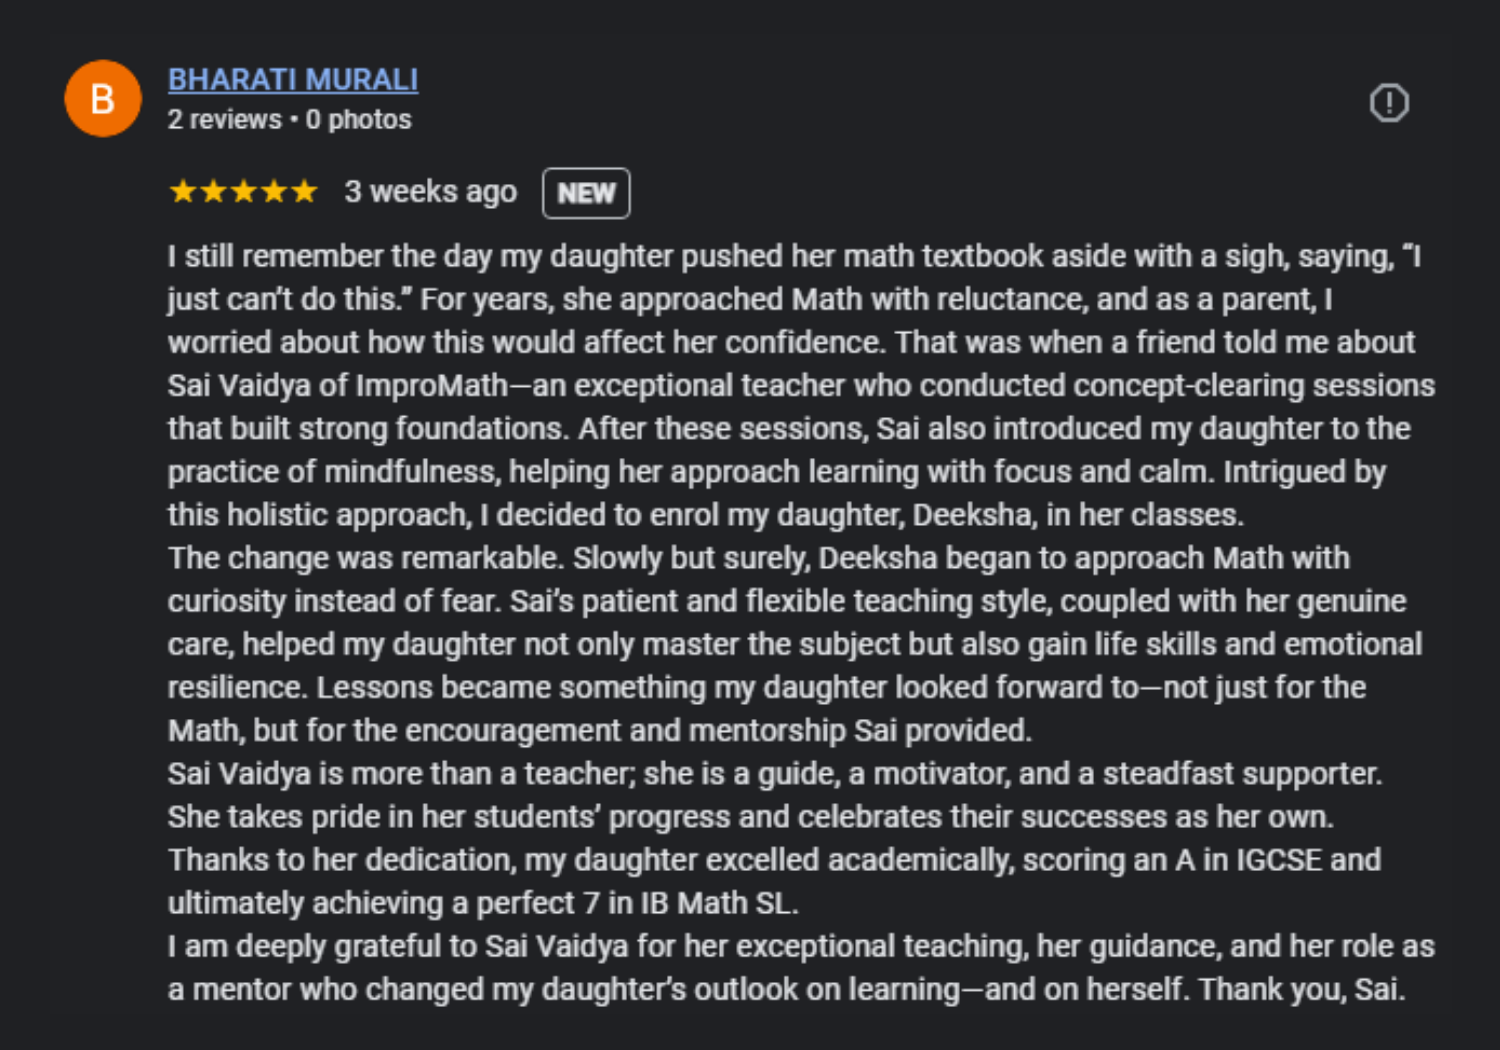
Task: Report this review via exclamation icon
Action: pyautogui.click(x=1389, y=103)
